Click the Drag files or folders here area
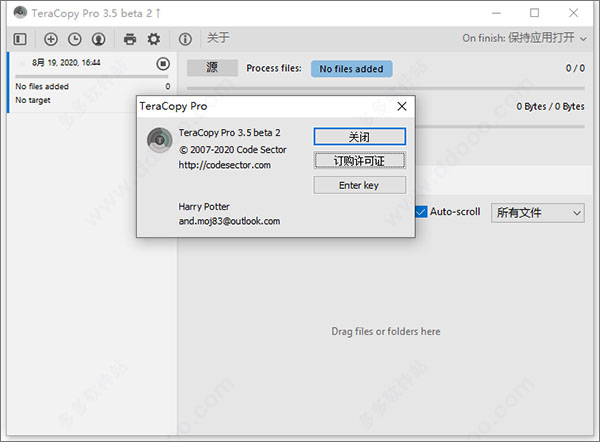 pos(386,331)
